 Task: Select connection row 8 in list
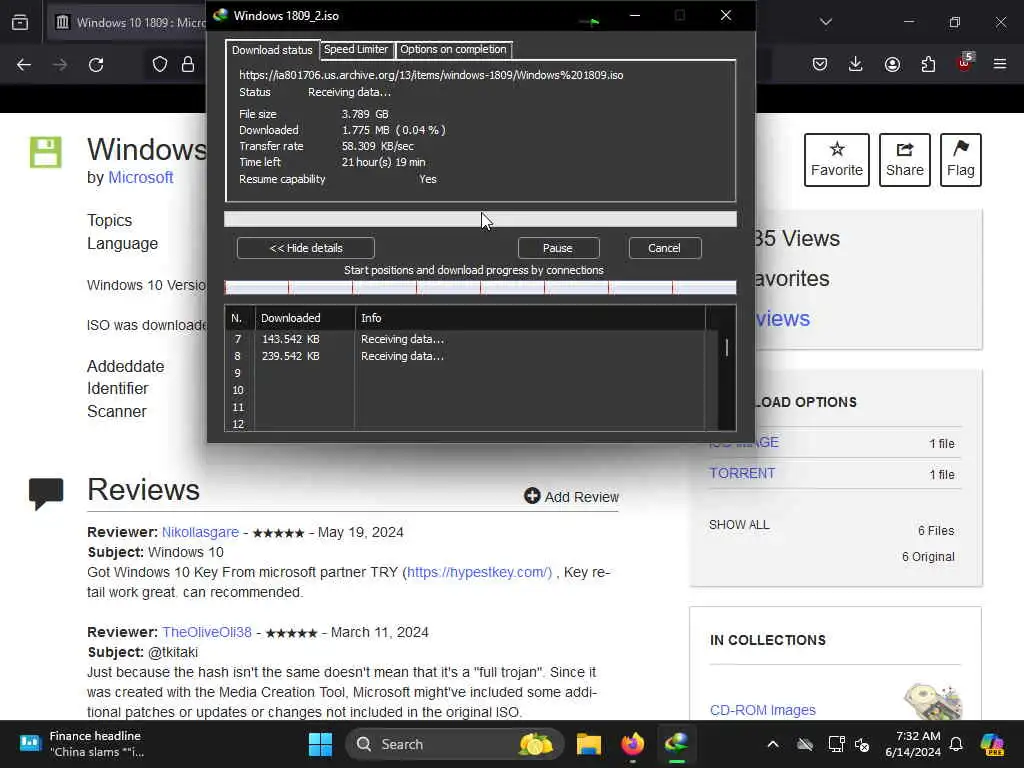click(465, 356)
